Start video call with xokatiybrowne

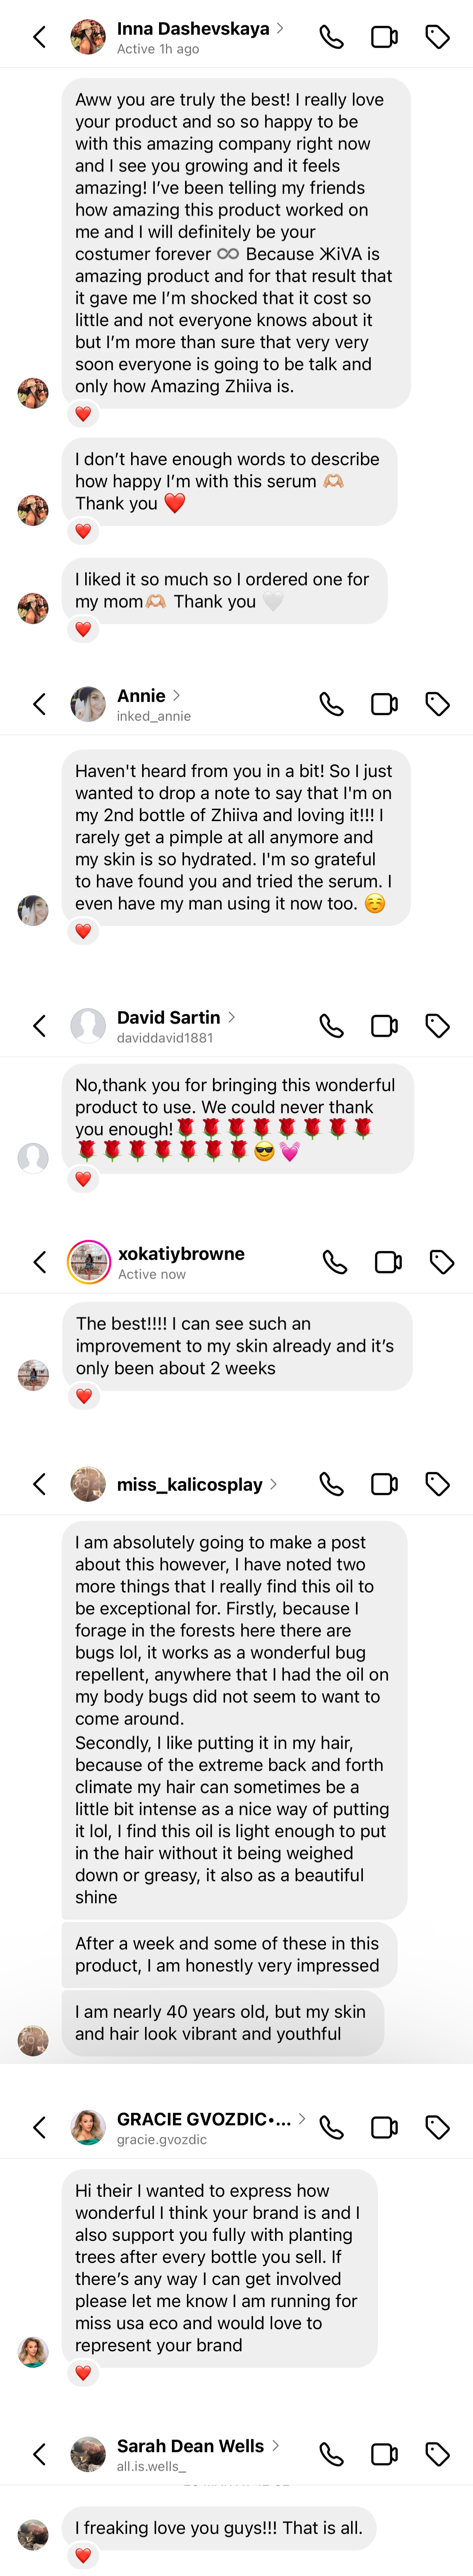(x=388, y=1262)
